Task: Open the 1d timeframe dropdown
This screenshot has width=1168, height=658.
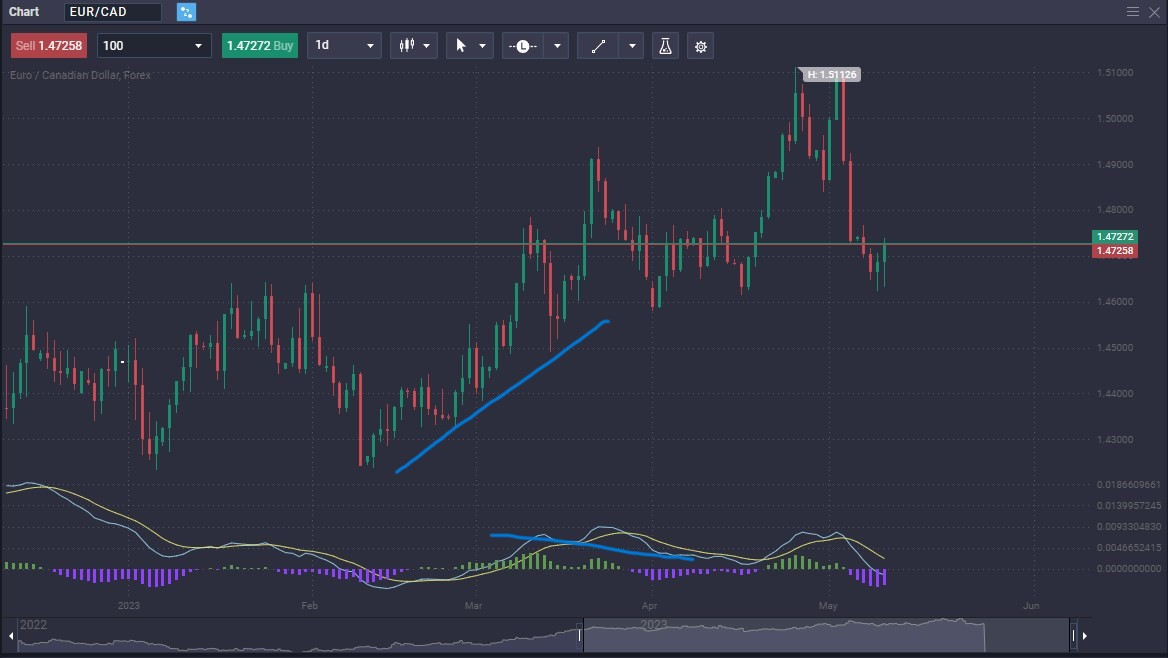Action: coord(344,45)
